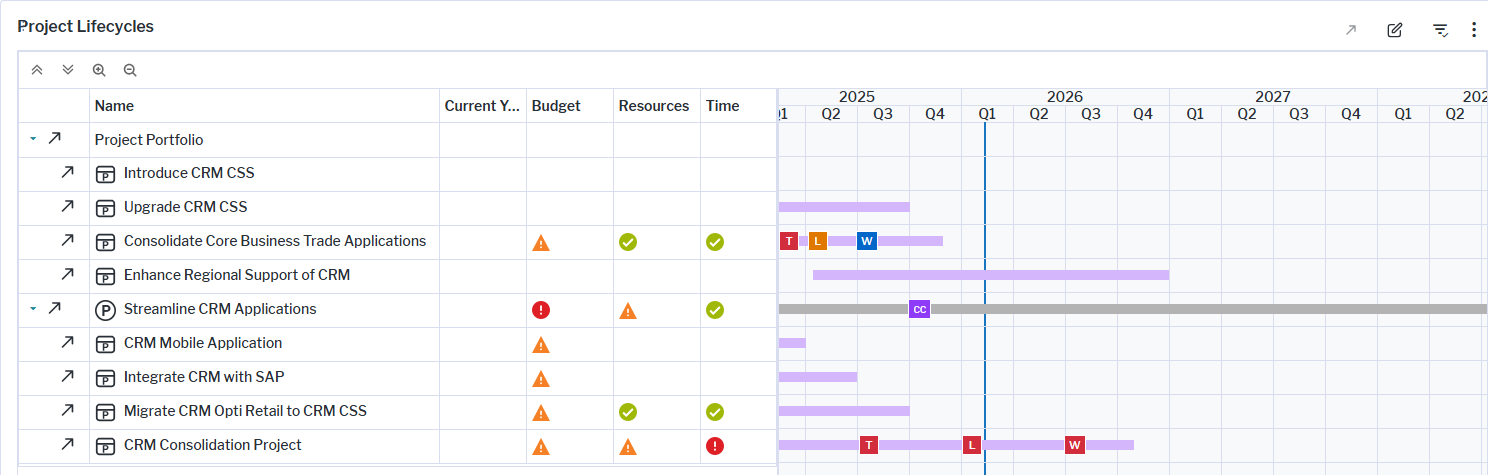This screenshot has height=475, width=1488.
Task: Collapse the Streamline CRM Applications node
Action: coord(33,309)
